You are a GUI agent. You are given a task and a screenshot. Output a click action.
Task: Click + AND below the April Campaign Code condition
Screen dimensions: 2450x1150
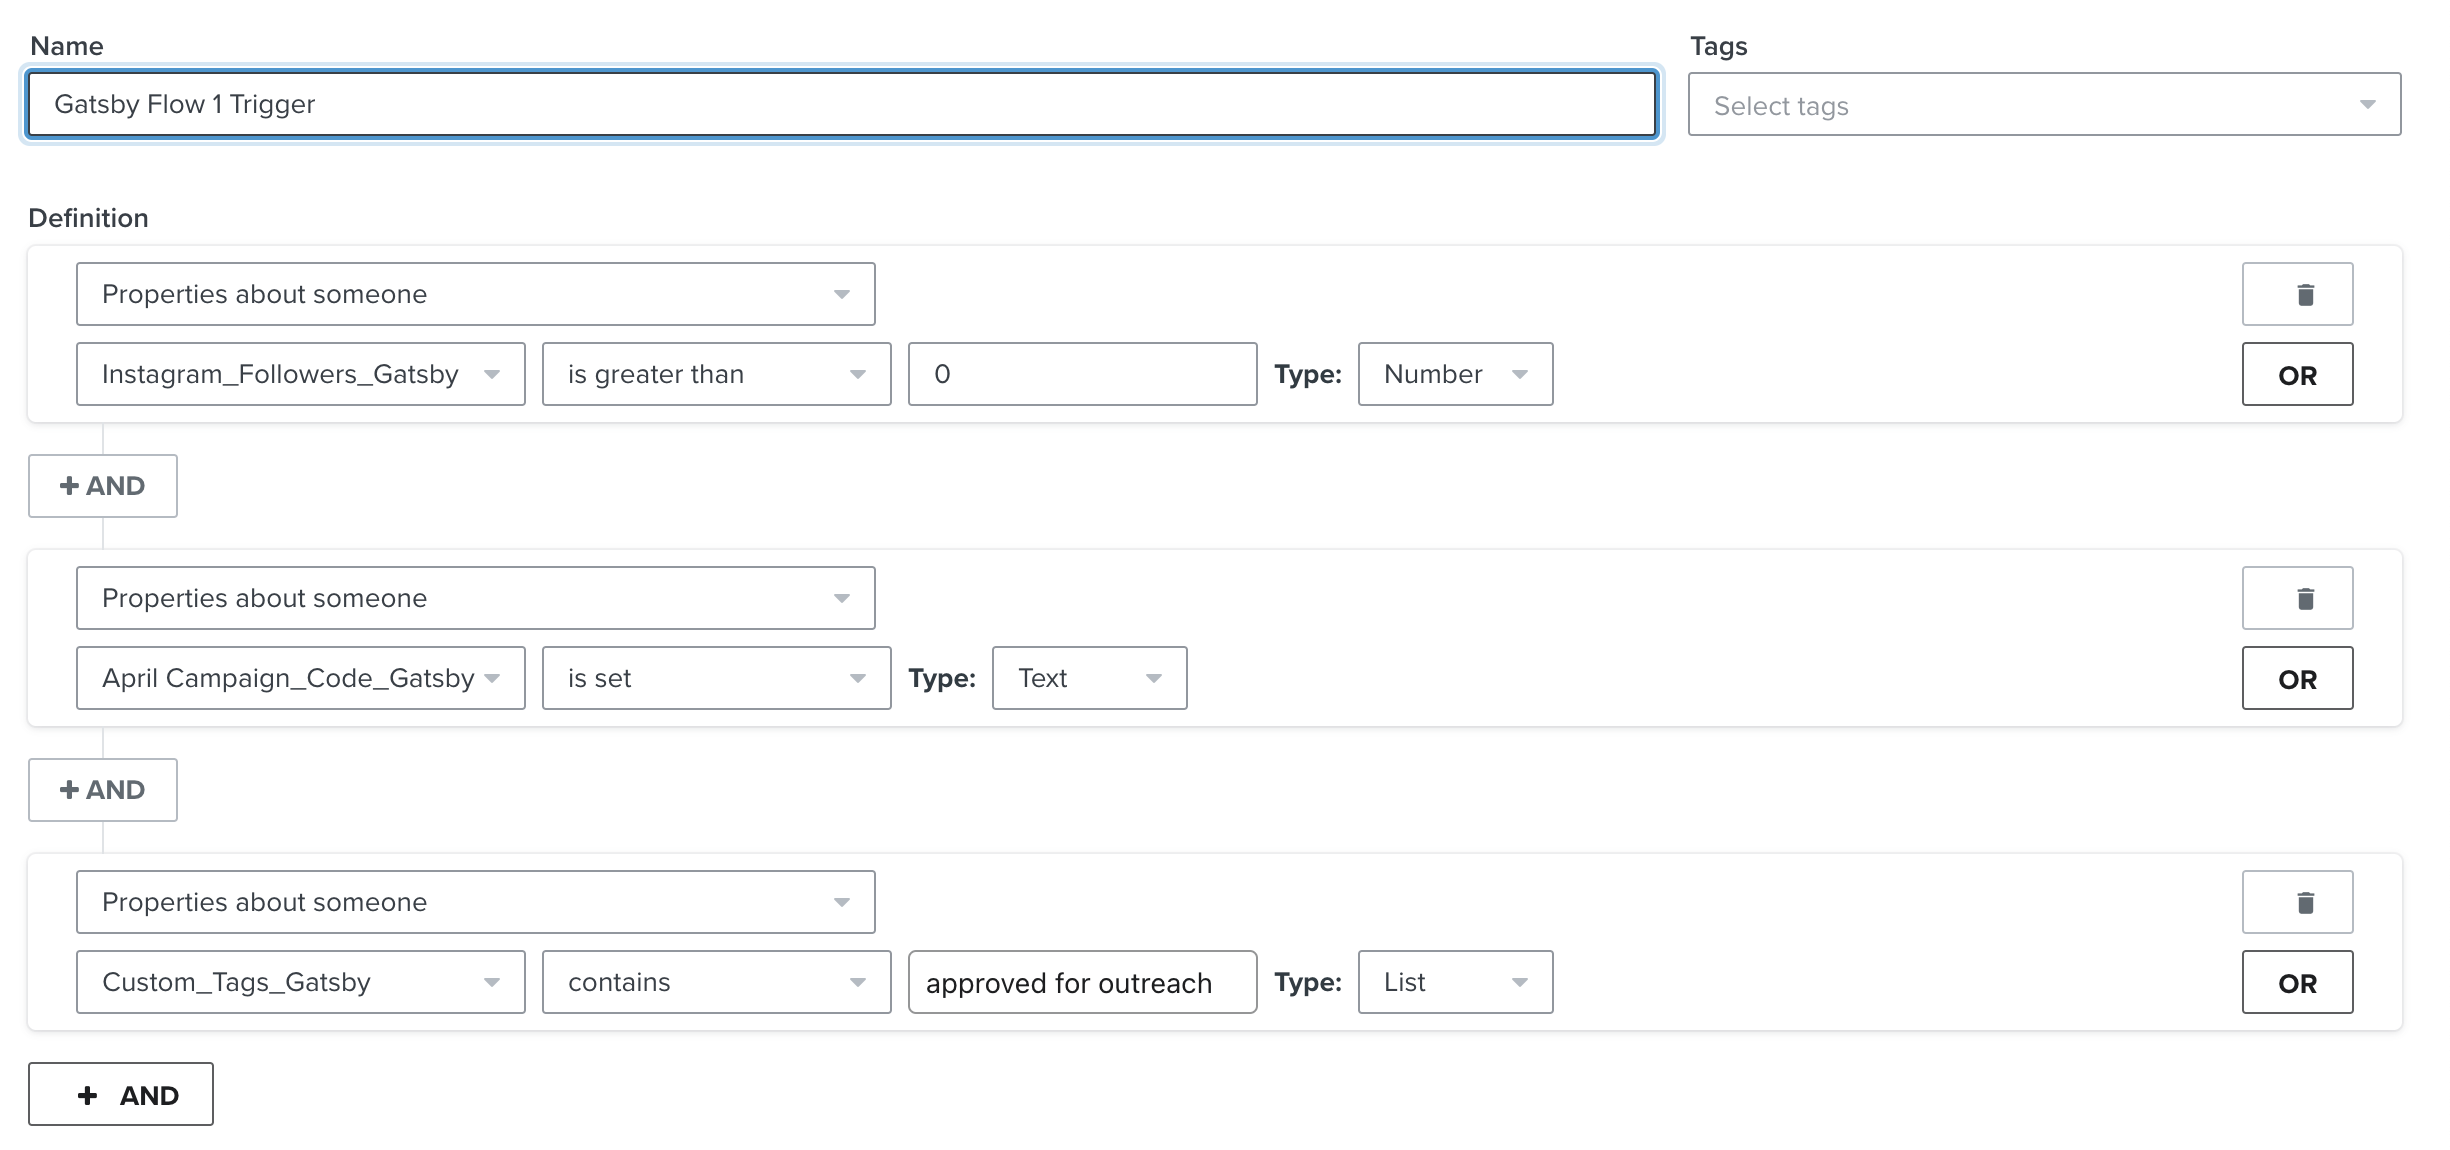pyautogui.click(x=103, y=790)
